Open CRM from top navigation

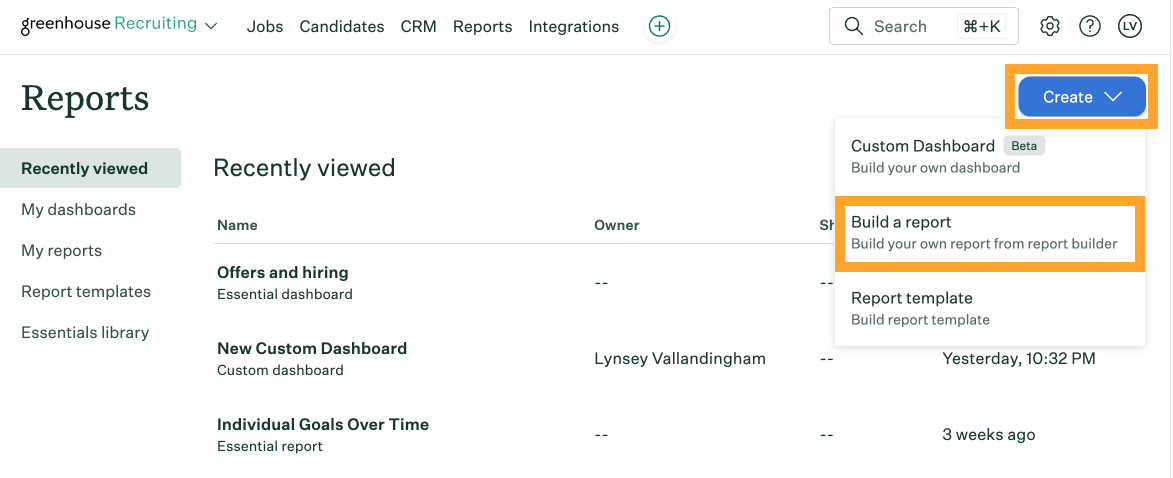pyautogui.click(x=418, y=27)
